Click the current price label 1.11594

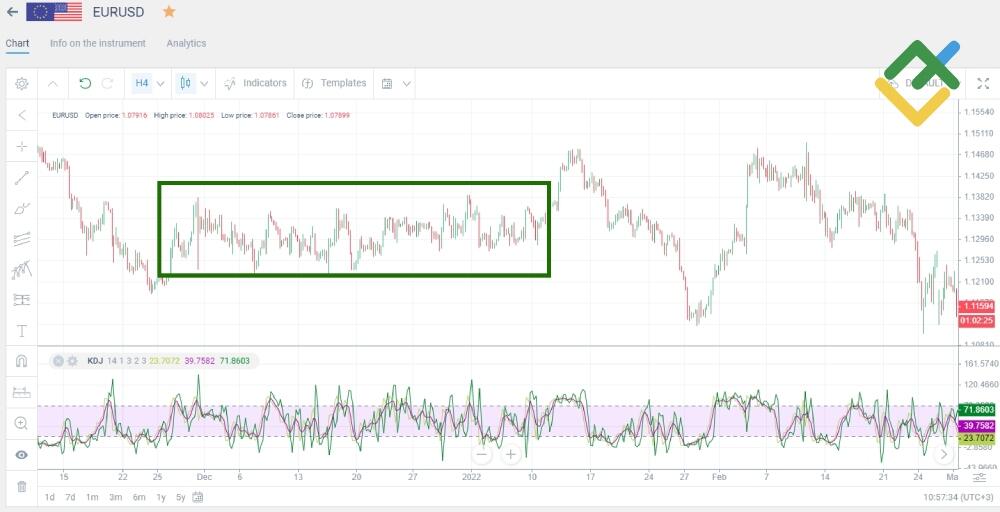click(976, 307)
